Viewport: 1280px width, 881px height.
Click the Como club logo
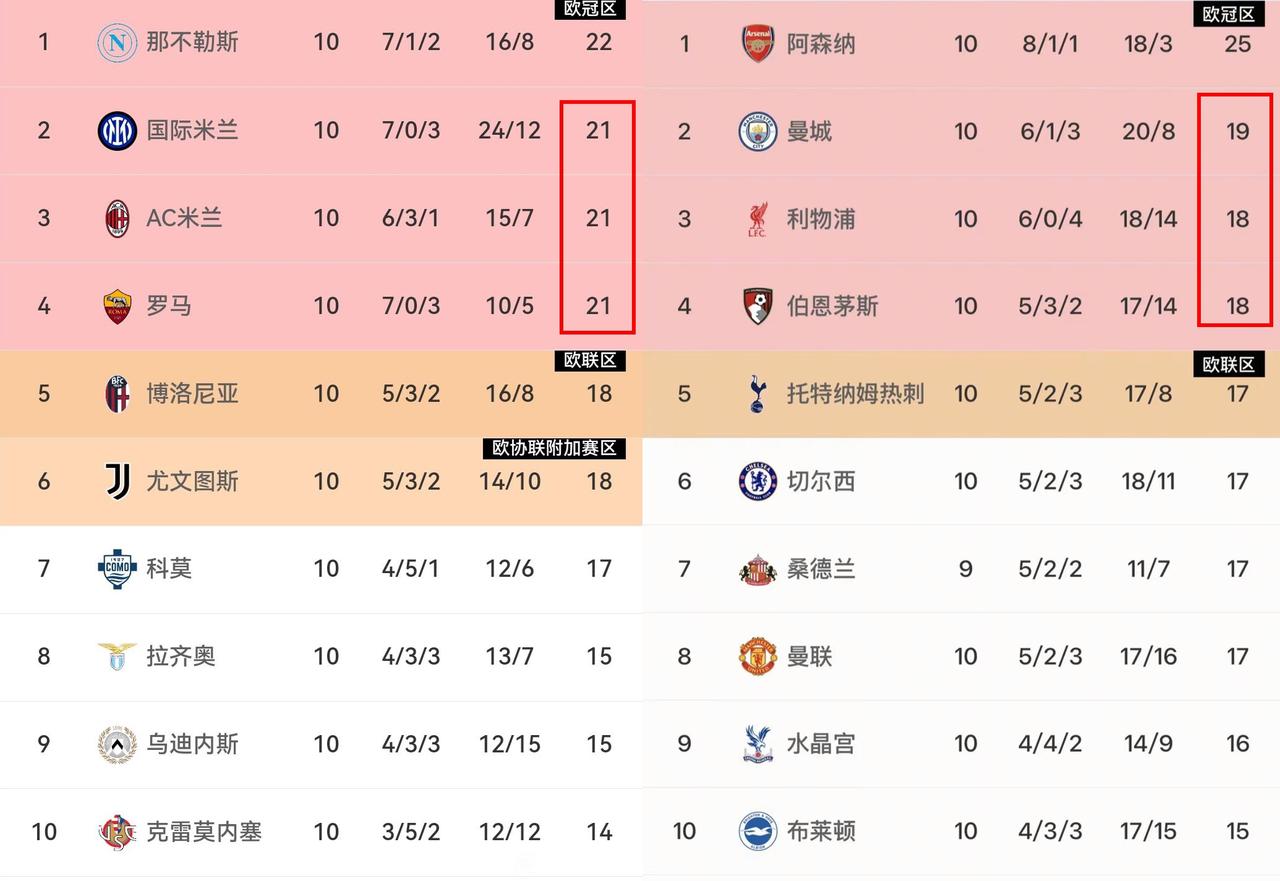tap(117, 569)
